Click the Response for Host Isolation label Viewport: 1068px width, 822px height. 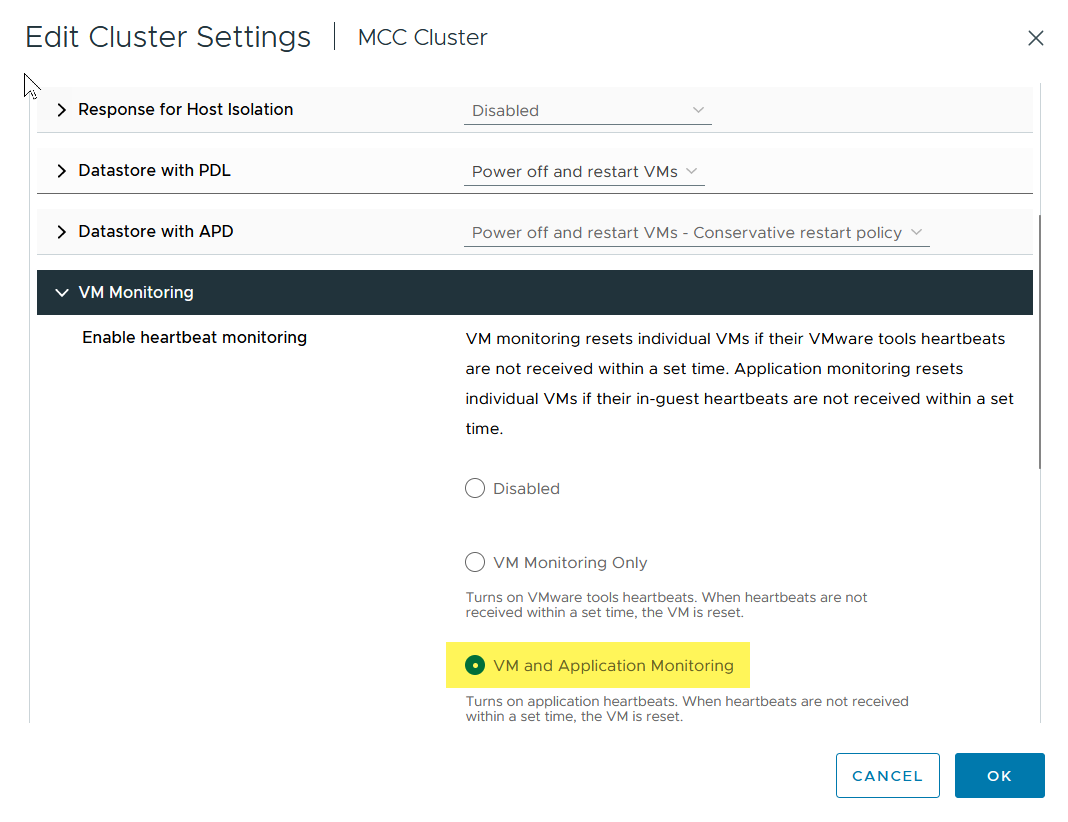pos(185,110)
